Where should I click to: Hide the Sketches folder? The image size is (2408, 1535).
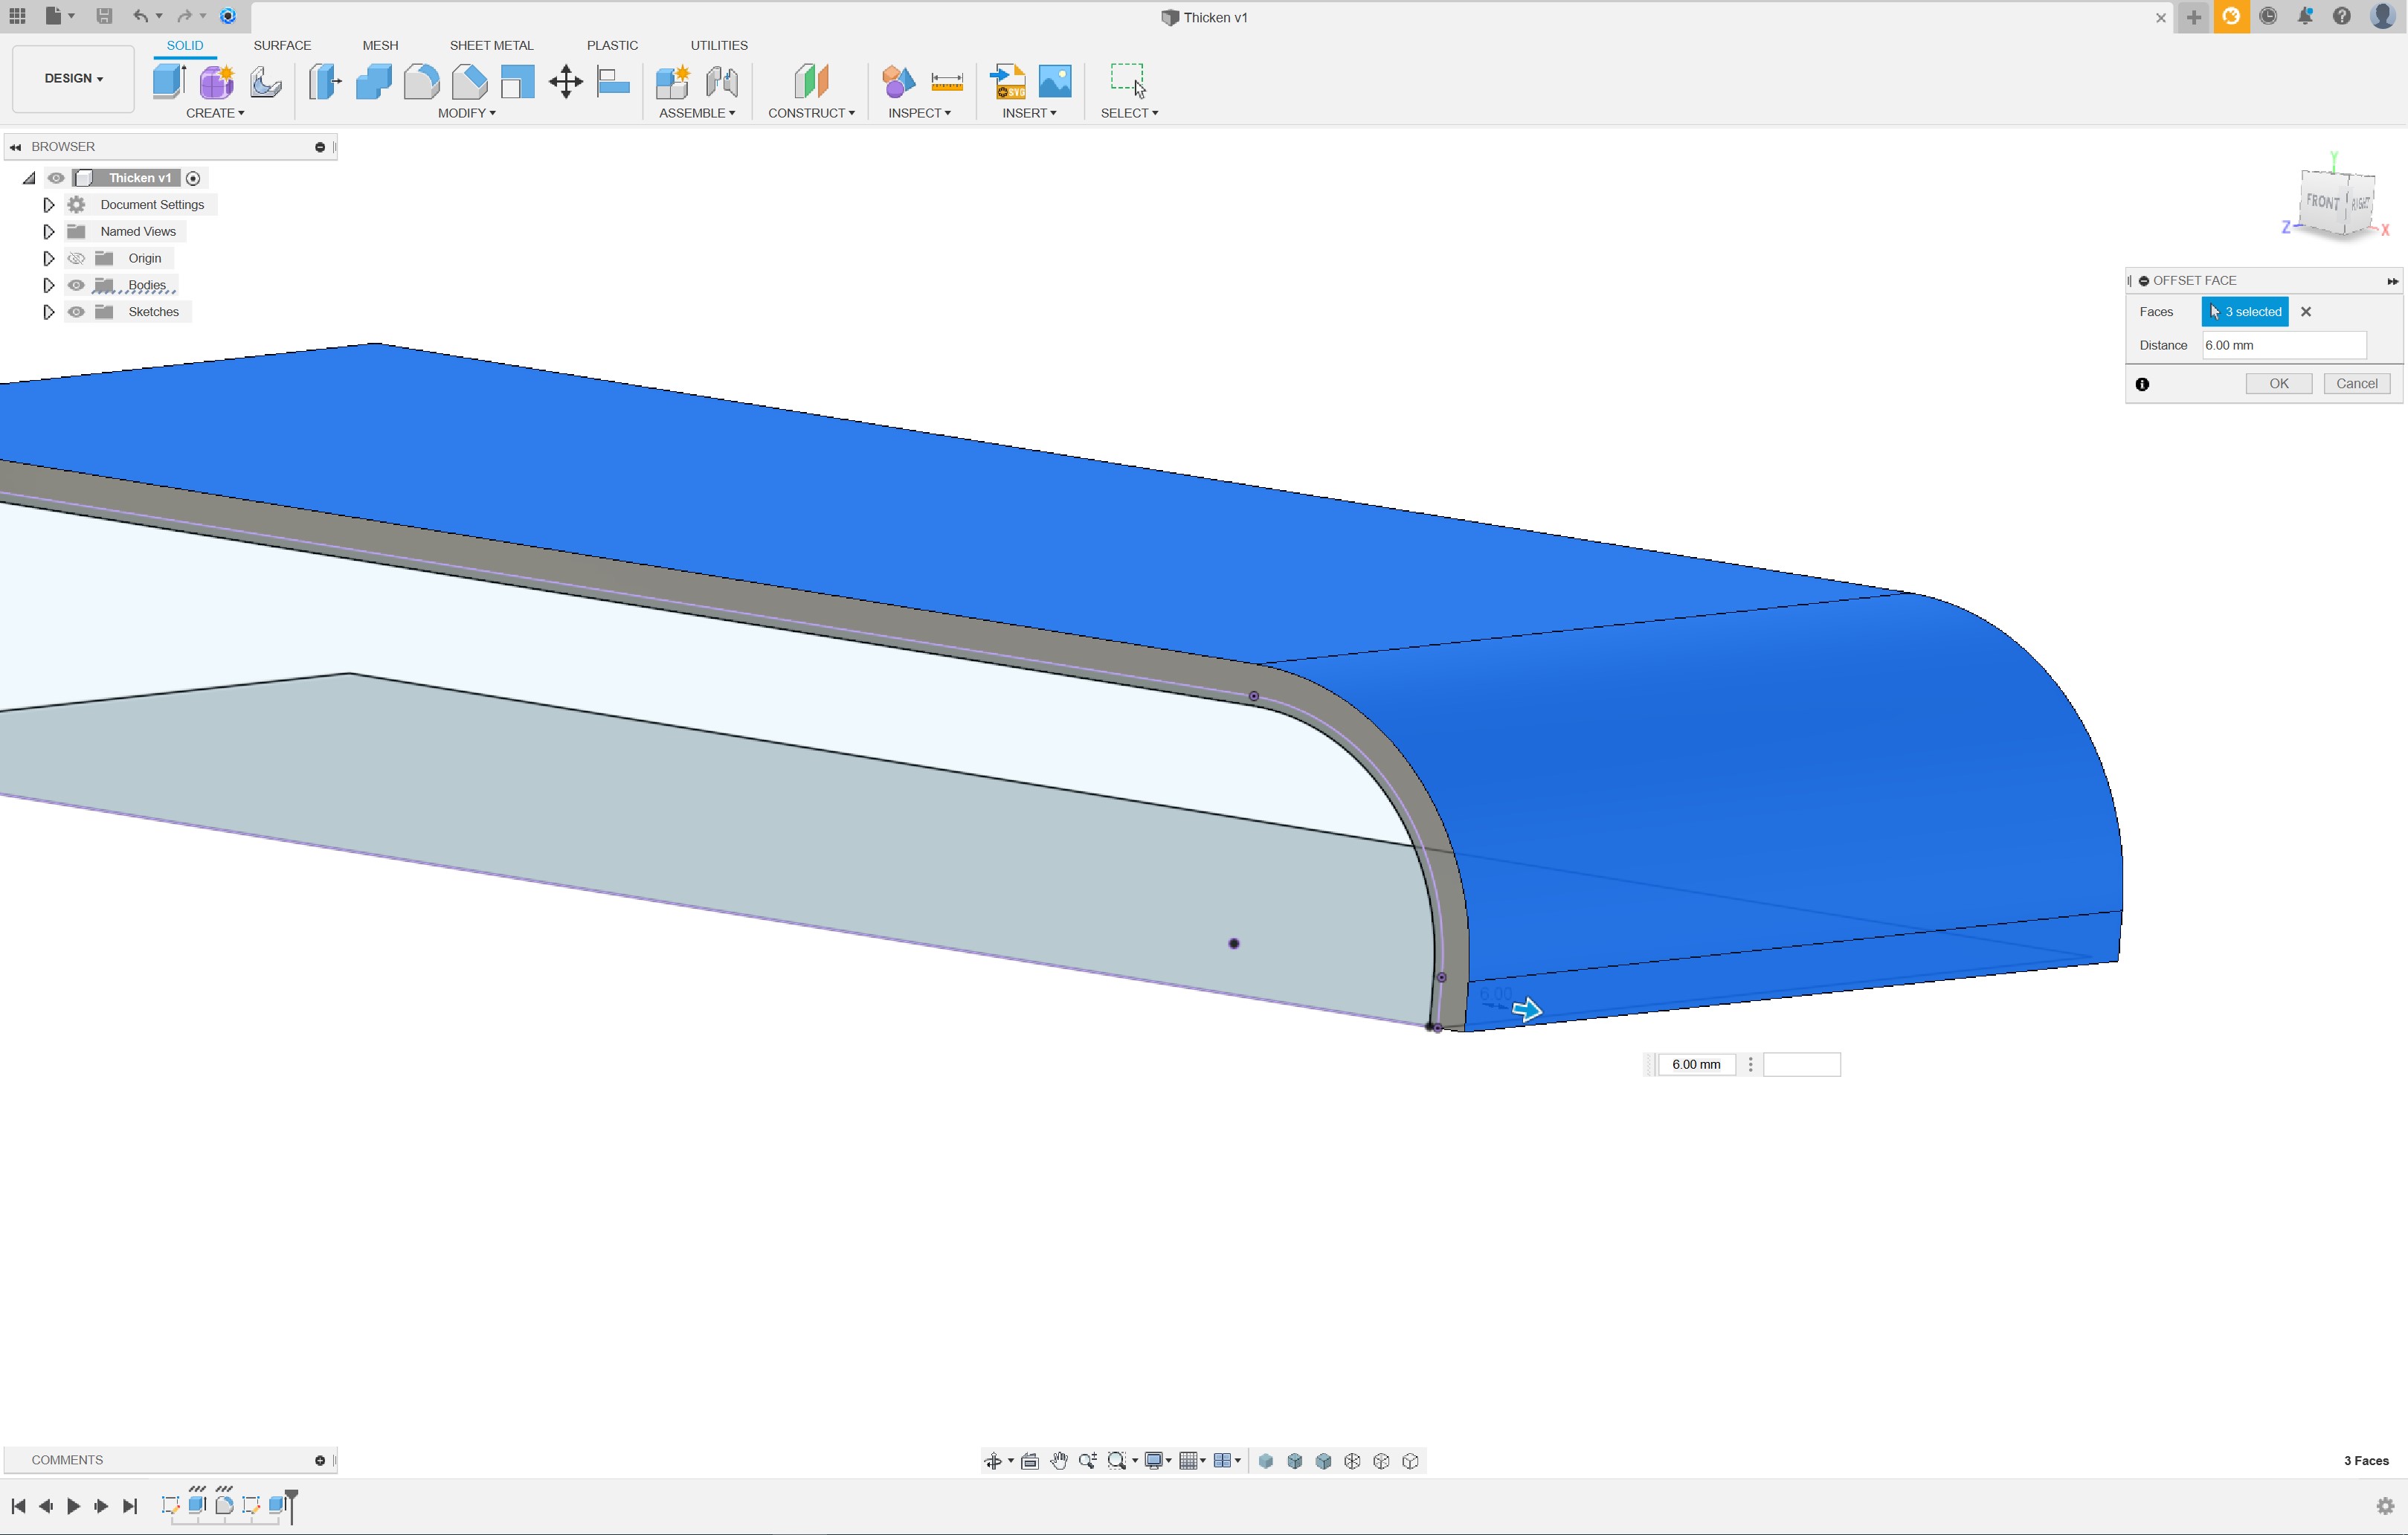(x=76, y=312)
